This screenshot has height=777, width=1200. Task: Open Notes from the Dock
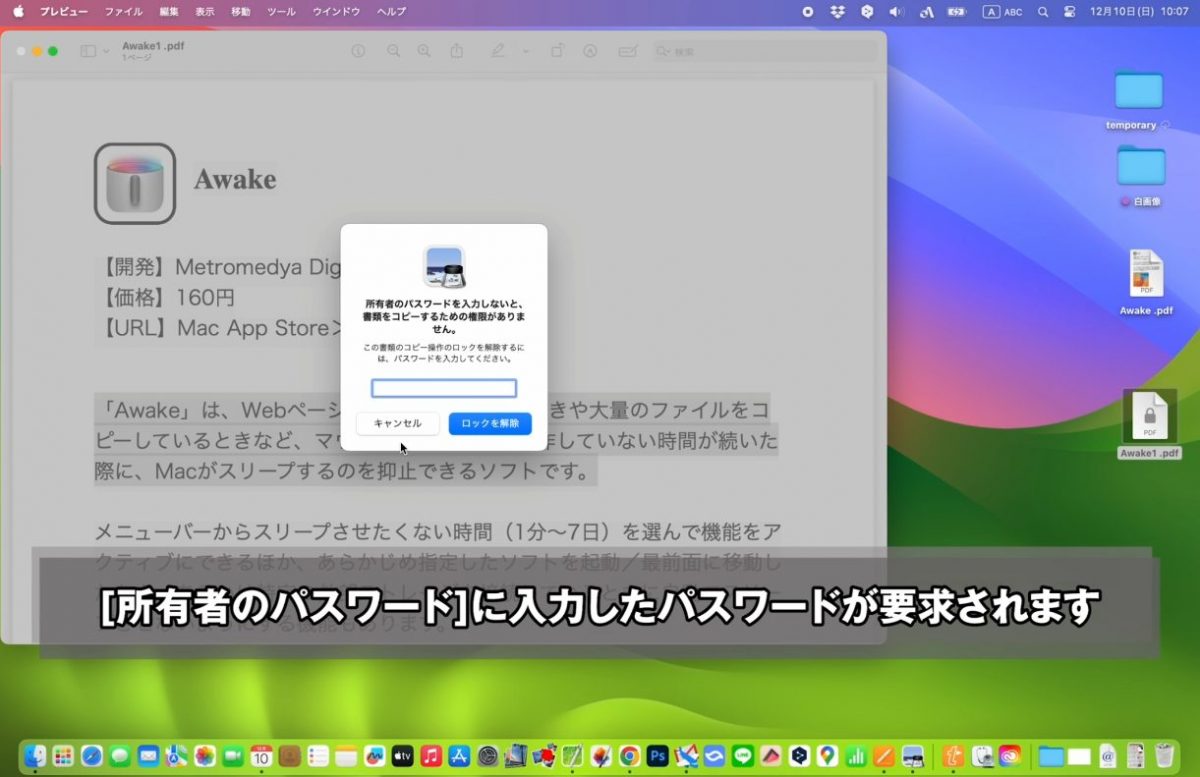[346, 755]
